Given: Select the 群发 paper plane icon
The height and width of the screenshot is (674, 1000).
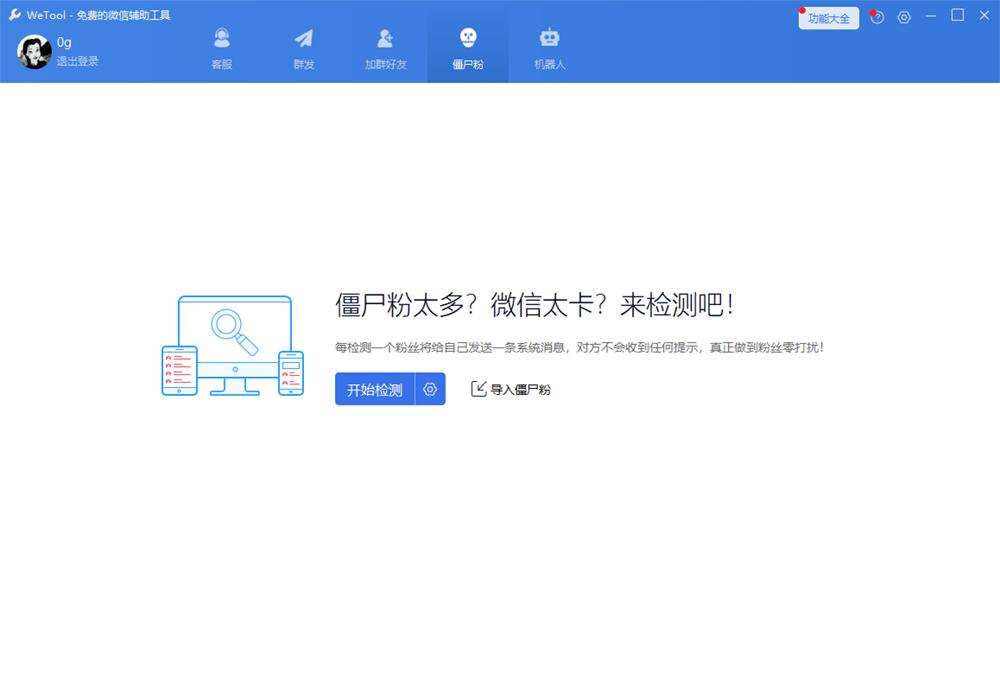Looking at the screenshot, I should click(x=304, y=39).
